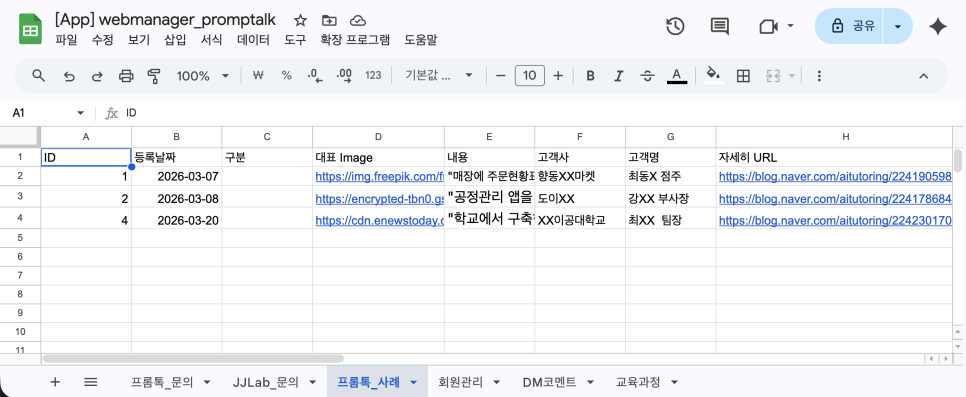The image size is (966, 397).
Task: Open the 확장 프로그램 menu
Action: click(355, 41)
